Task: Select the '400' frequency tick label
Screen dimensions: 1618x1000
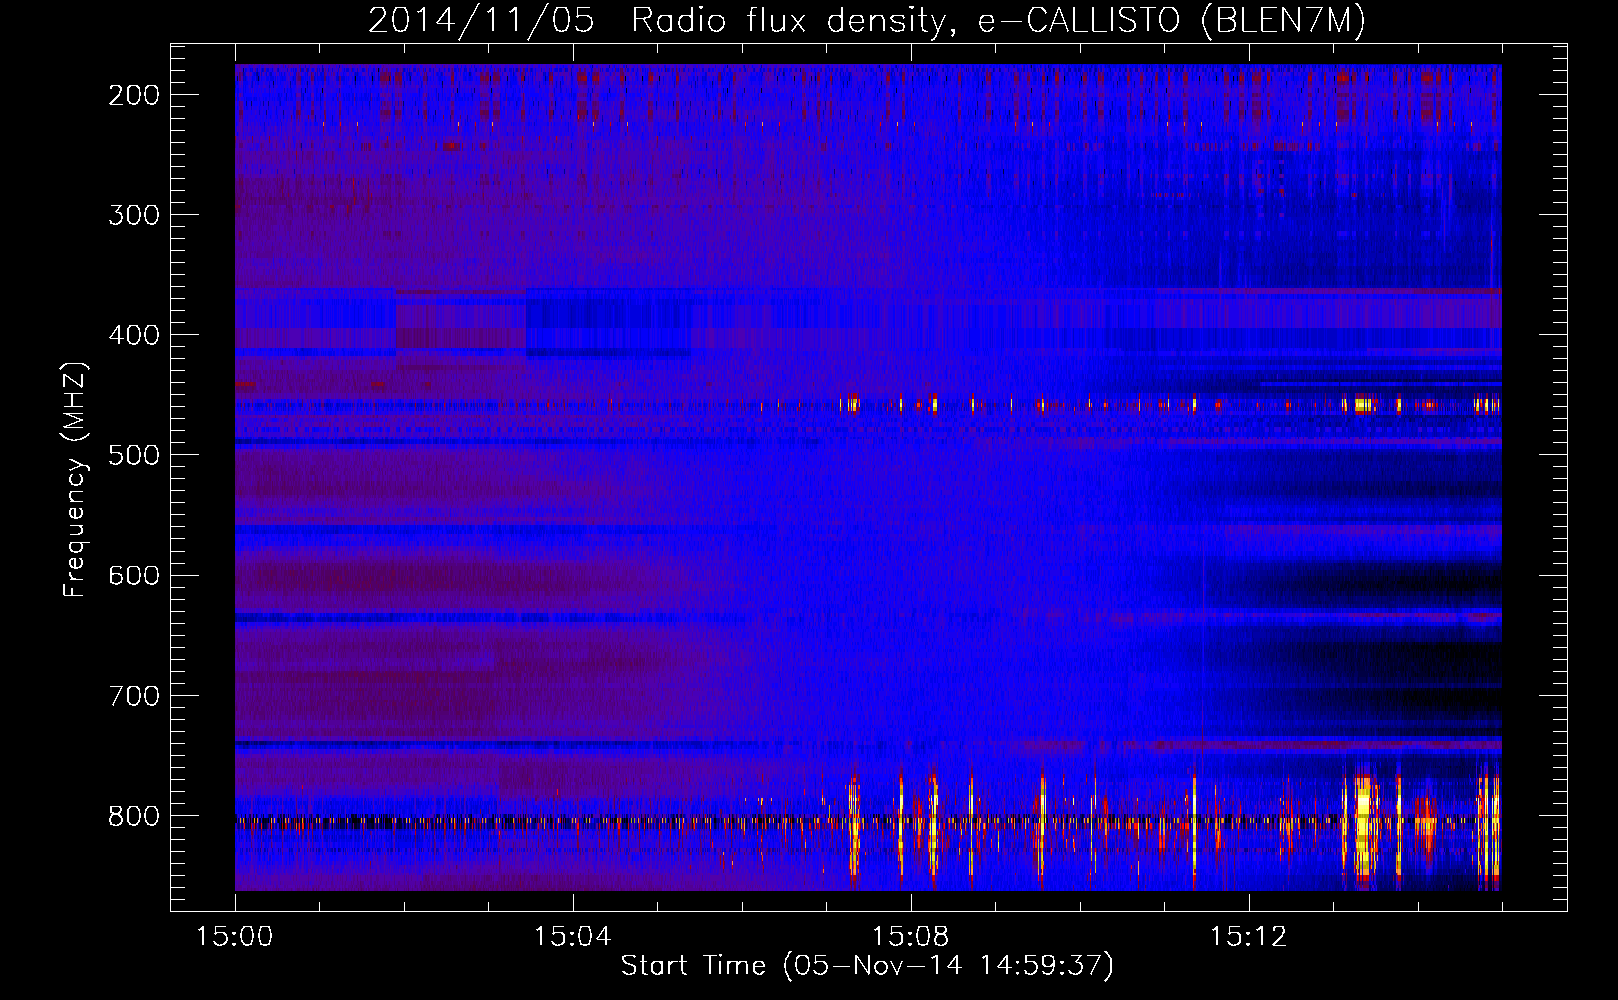Action: [x=134, y=335]
